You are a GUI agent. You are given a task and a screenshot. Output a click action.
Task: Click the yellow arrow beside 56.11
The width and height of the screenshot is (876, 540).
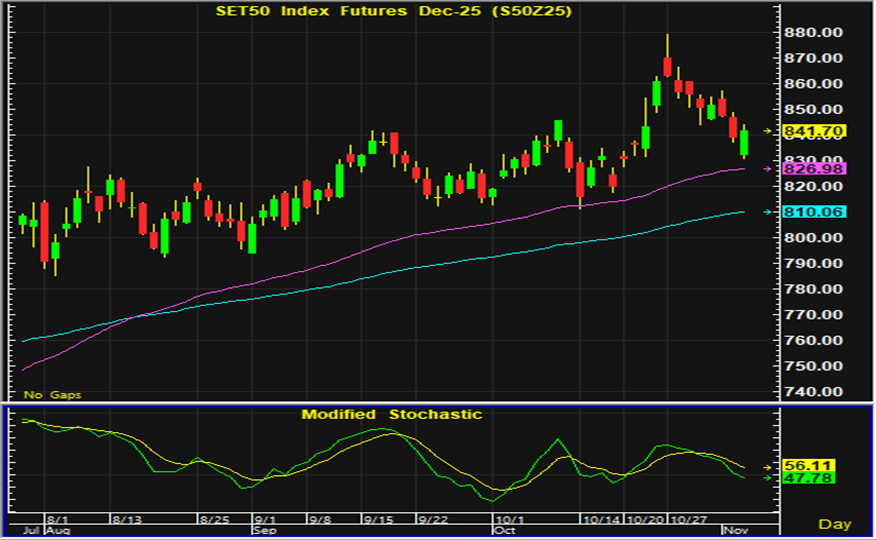pos(768,467)
